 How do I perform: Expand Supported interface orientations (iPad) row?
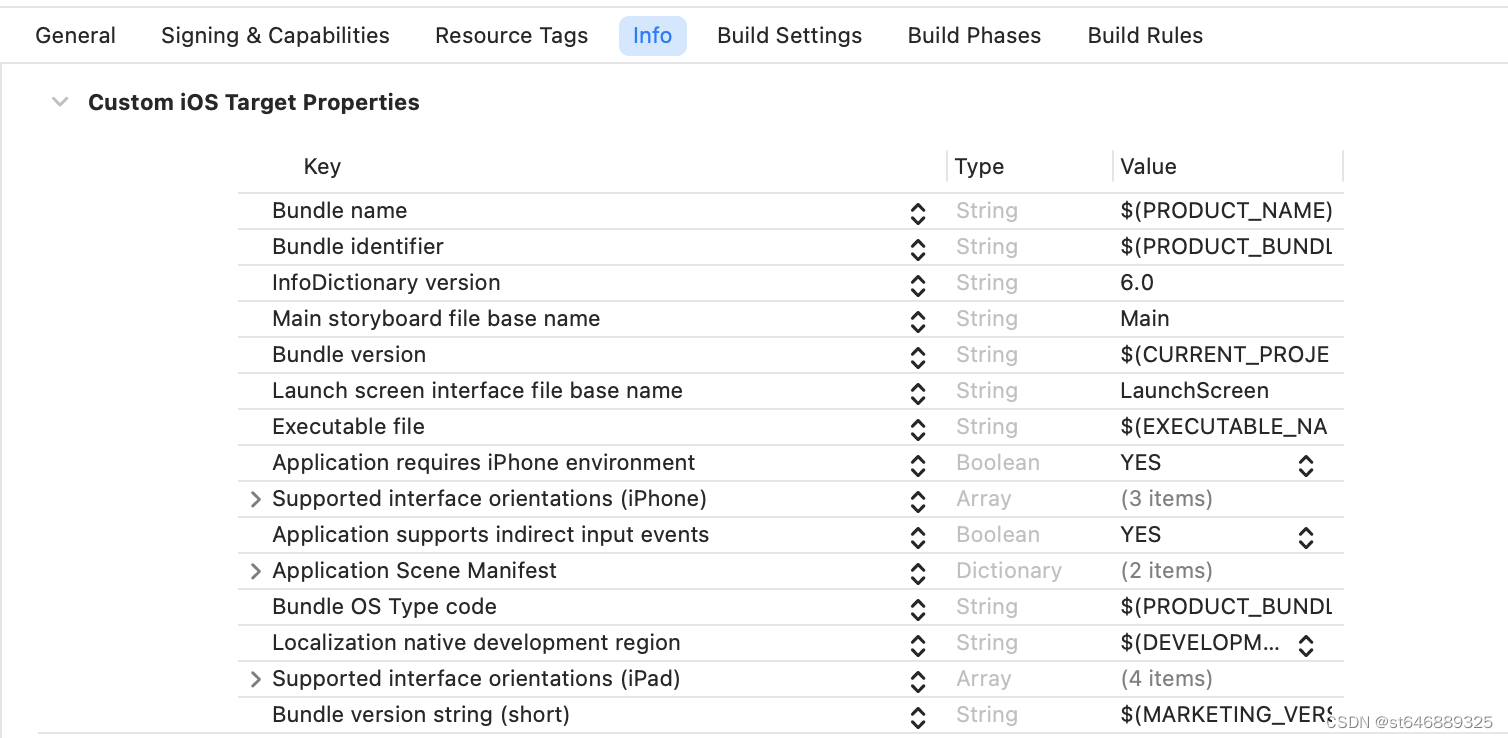[x=255, y=679]
